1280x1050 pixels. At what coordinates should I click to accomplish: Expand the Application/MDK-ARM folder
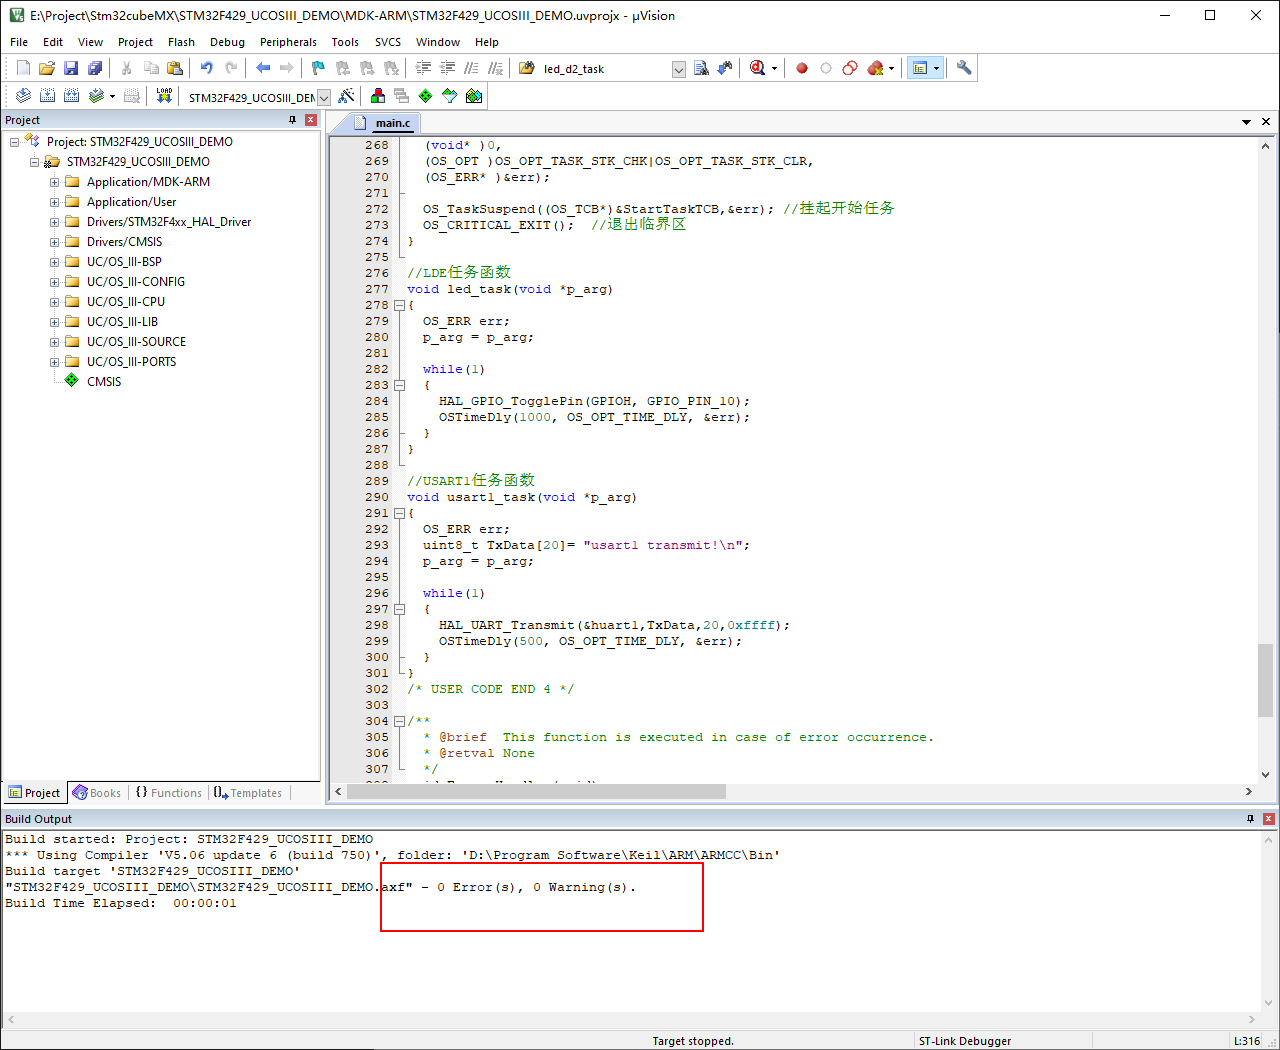click(55, 182)
